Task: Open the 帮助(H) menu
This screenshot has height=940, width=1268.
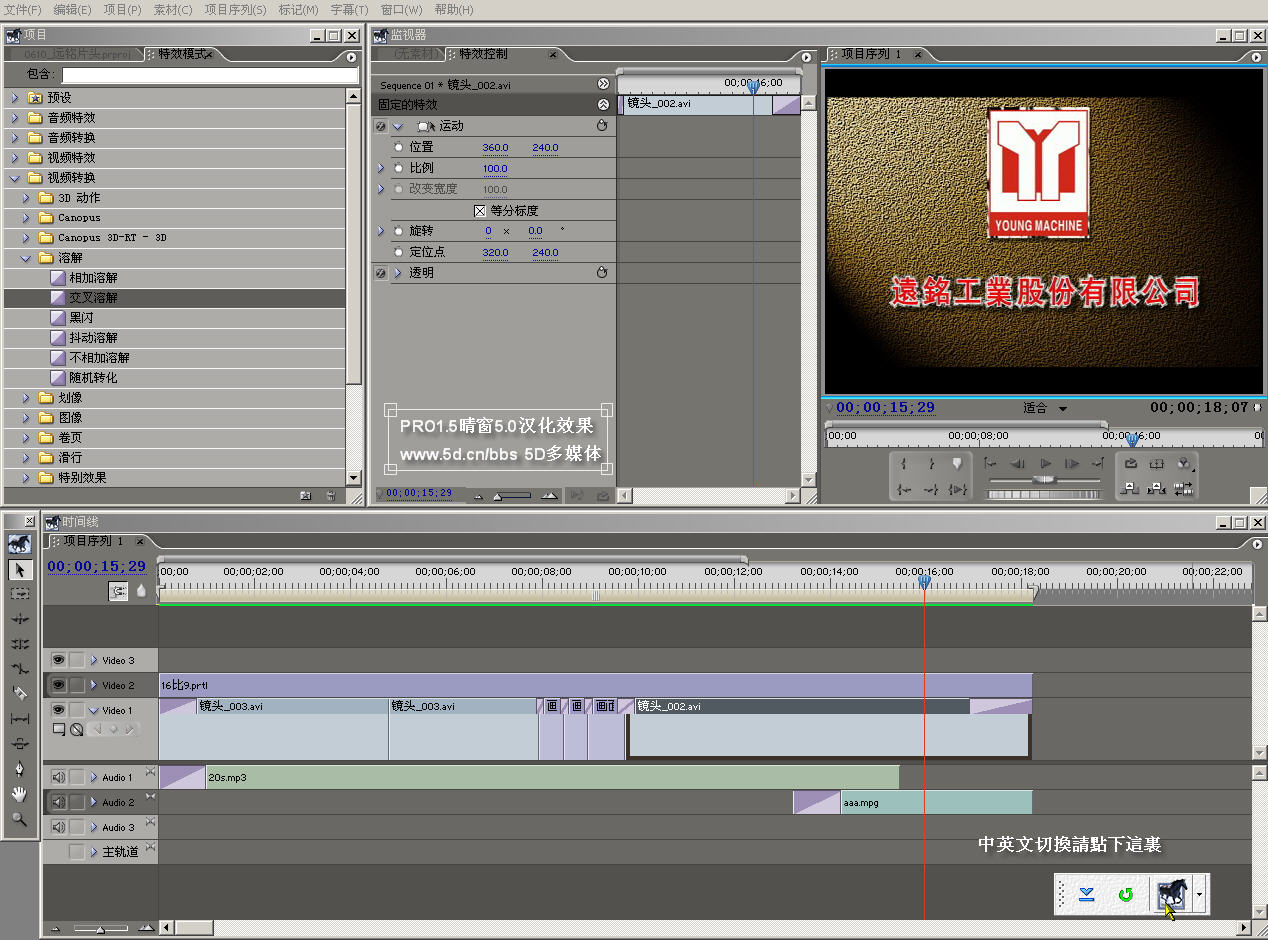Action: point(454,9)
